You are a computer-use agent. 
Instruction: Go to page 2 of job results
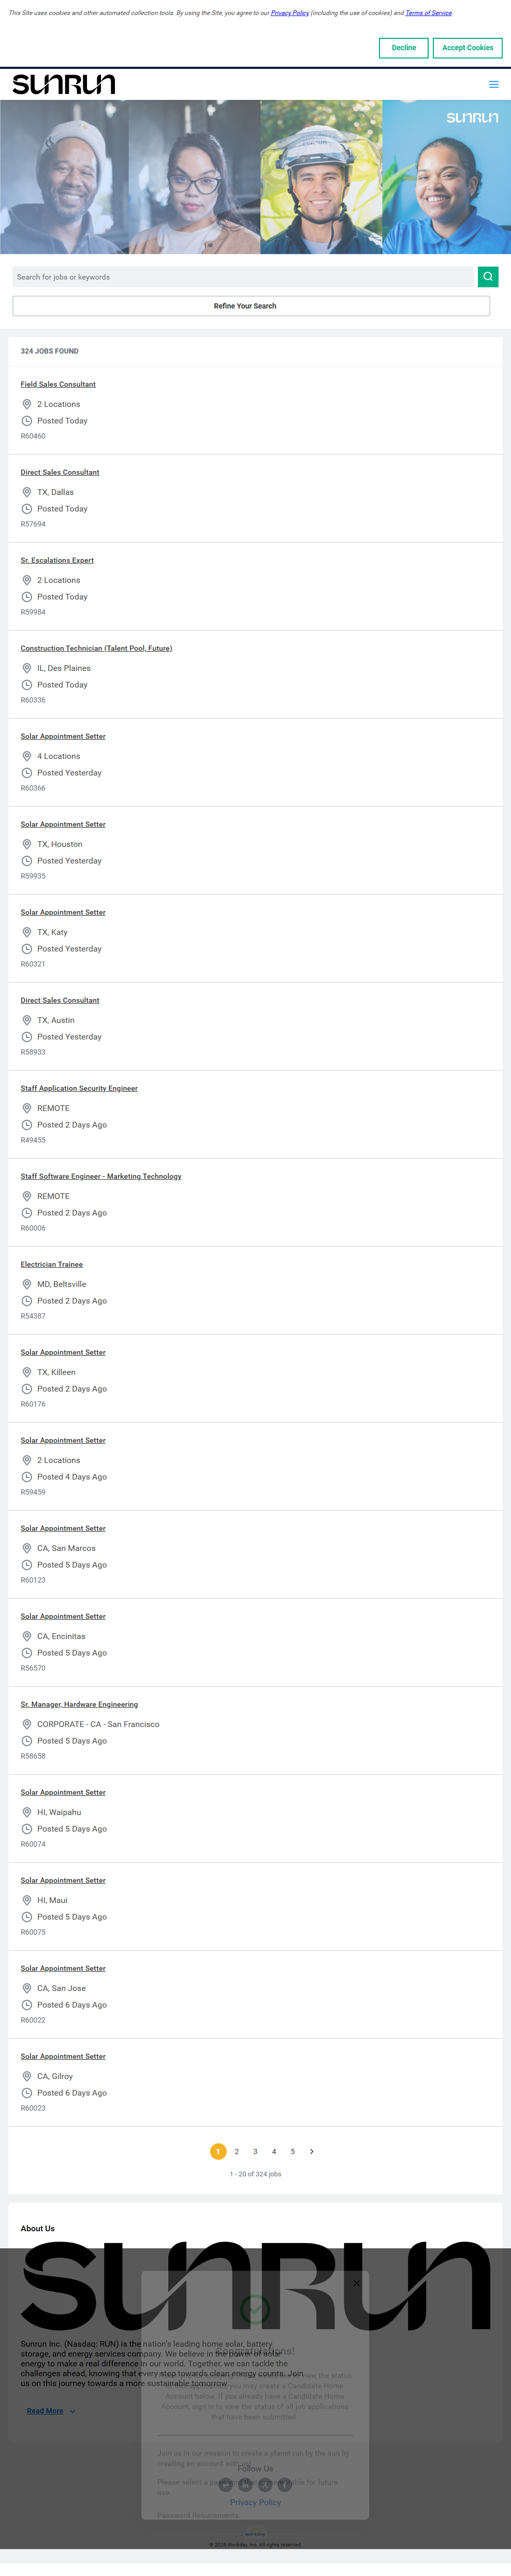237,2151
